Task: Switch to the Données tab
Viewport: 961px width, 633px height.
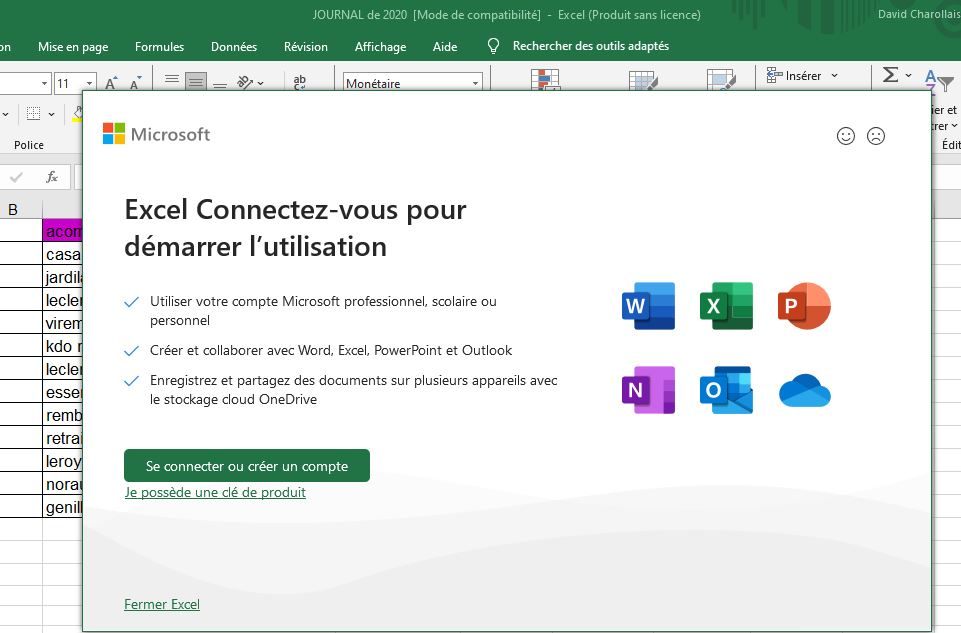Action: point(234,47)
